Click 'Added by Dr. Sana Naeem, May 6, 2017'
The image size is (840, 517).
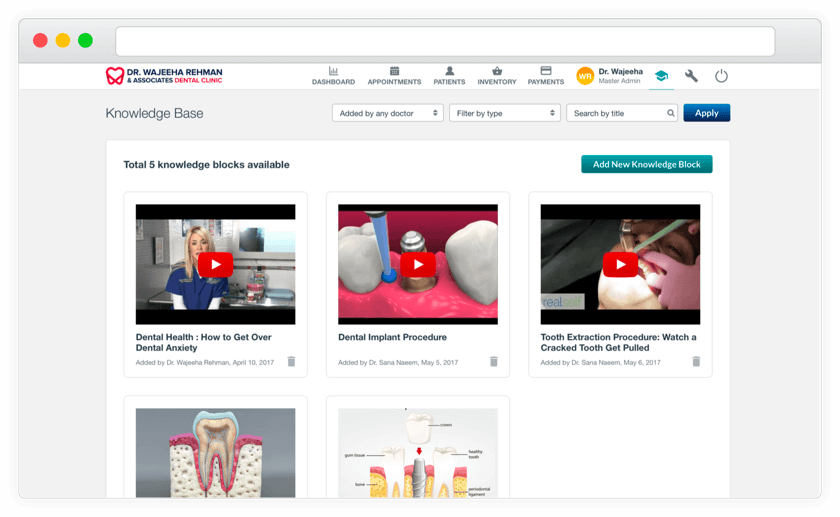[x=601, y=363]
